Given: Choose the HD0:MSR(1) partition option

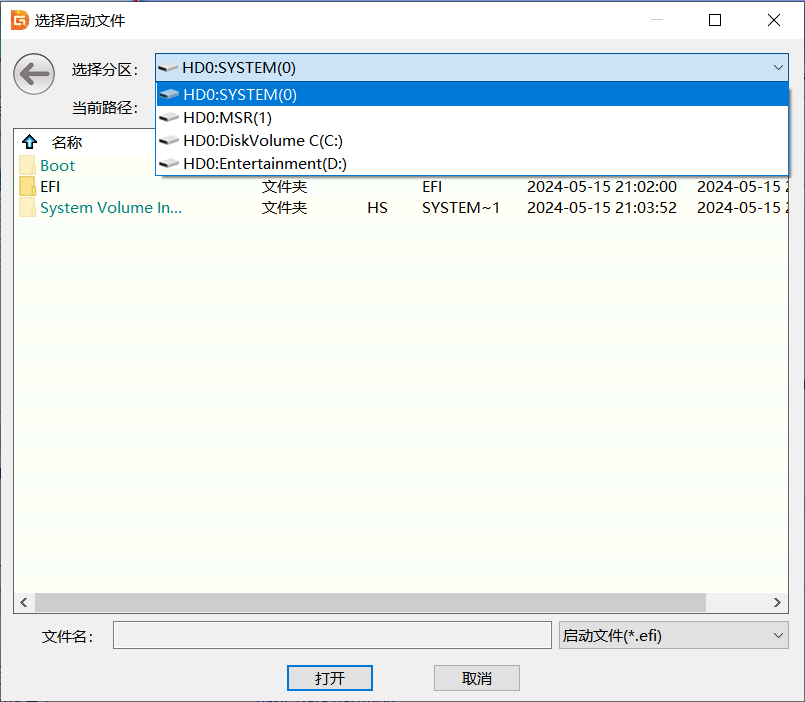Looking at the screenshot, I should [x=227, y=118].
